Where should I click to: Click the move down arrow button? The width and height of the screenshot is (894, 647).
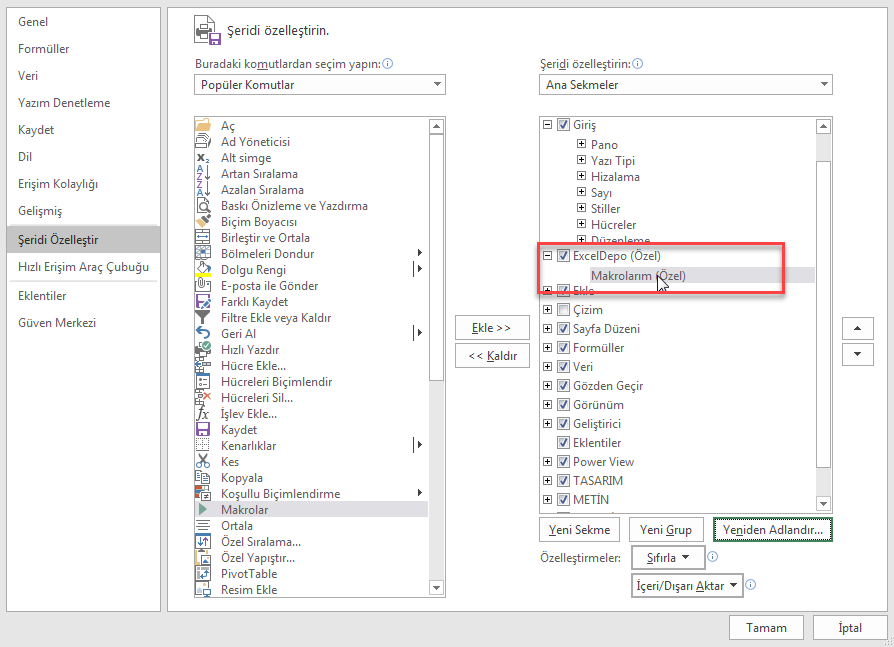858,354
